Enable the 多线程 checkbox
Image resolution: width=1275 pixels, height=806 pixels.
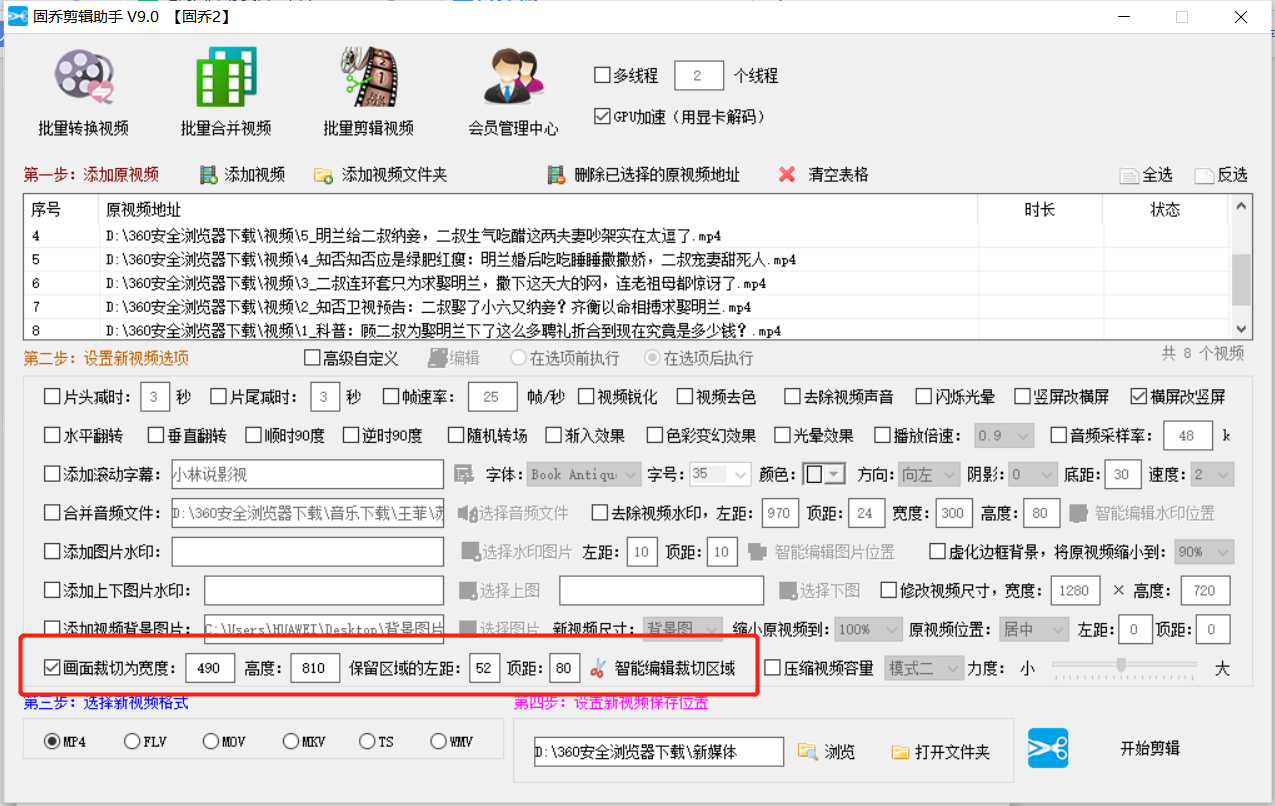(x=602, y=75)
